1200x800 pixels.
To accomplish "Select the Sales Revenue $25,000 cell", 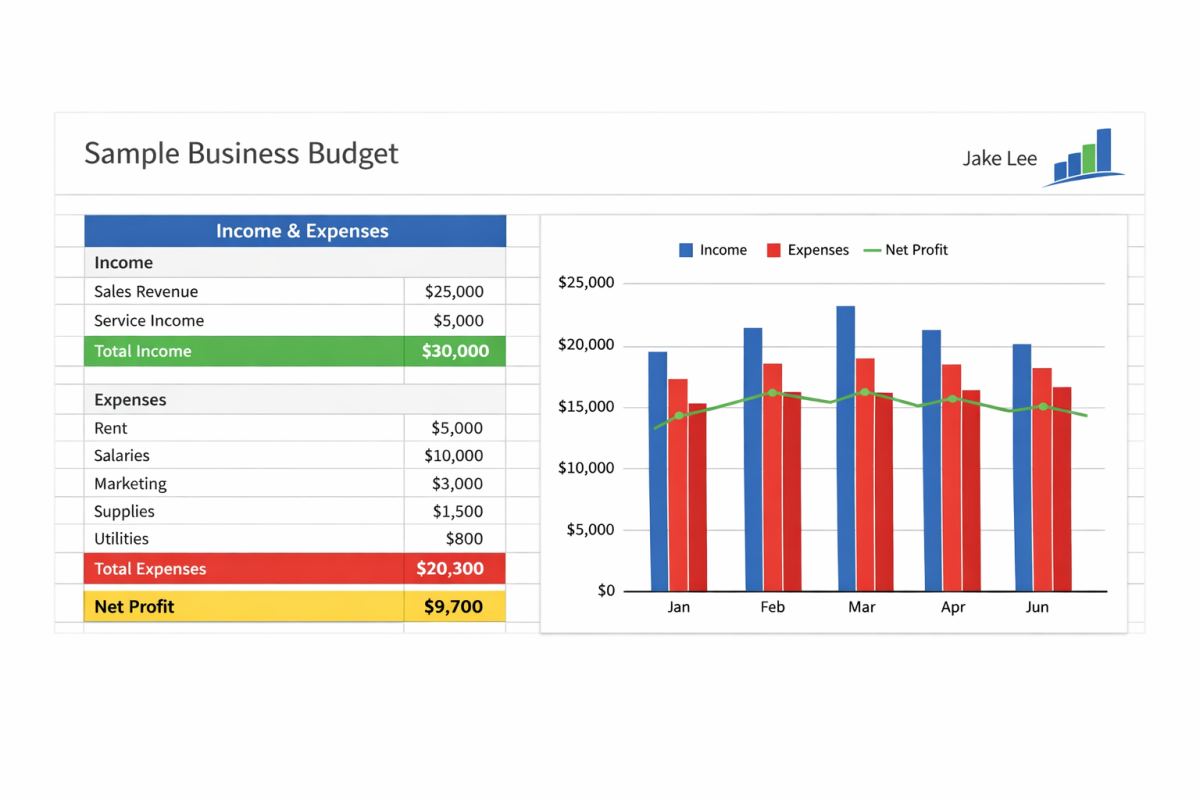I will click(x=454, y=292).
